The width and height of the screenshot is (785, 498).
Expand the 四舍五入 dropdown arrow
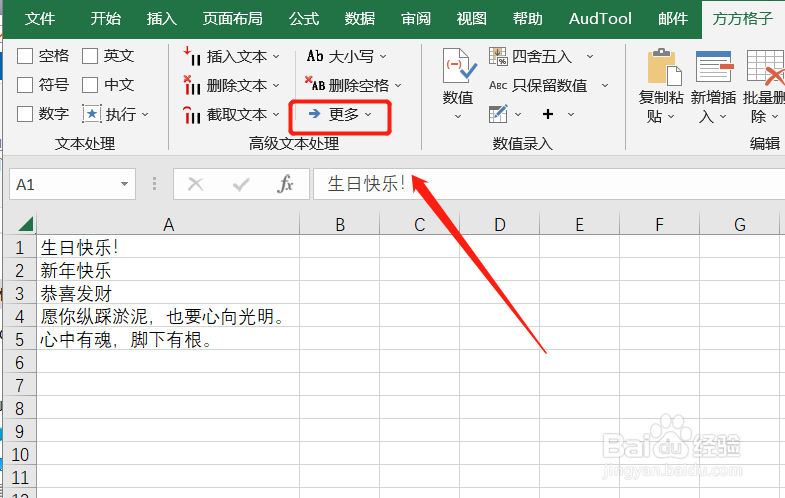tap(590, 57)
